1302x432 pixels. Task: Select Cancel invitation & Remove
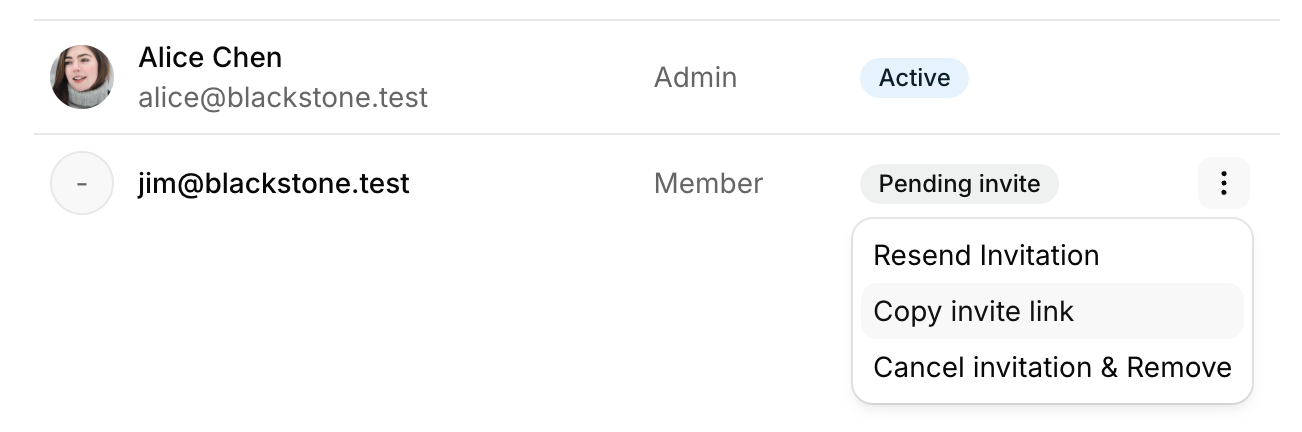click(x=1052, y=367)
